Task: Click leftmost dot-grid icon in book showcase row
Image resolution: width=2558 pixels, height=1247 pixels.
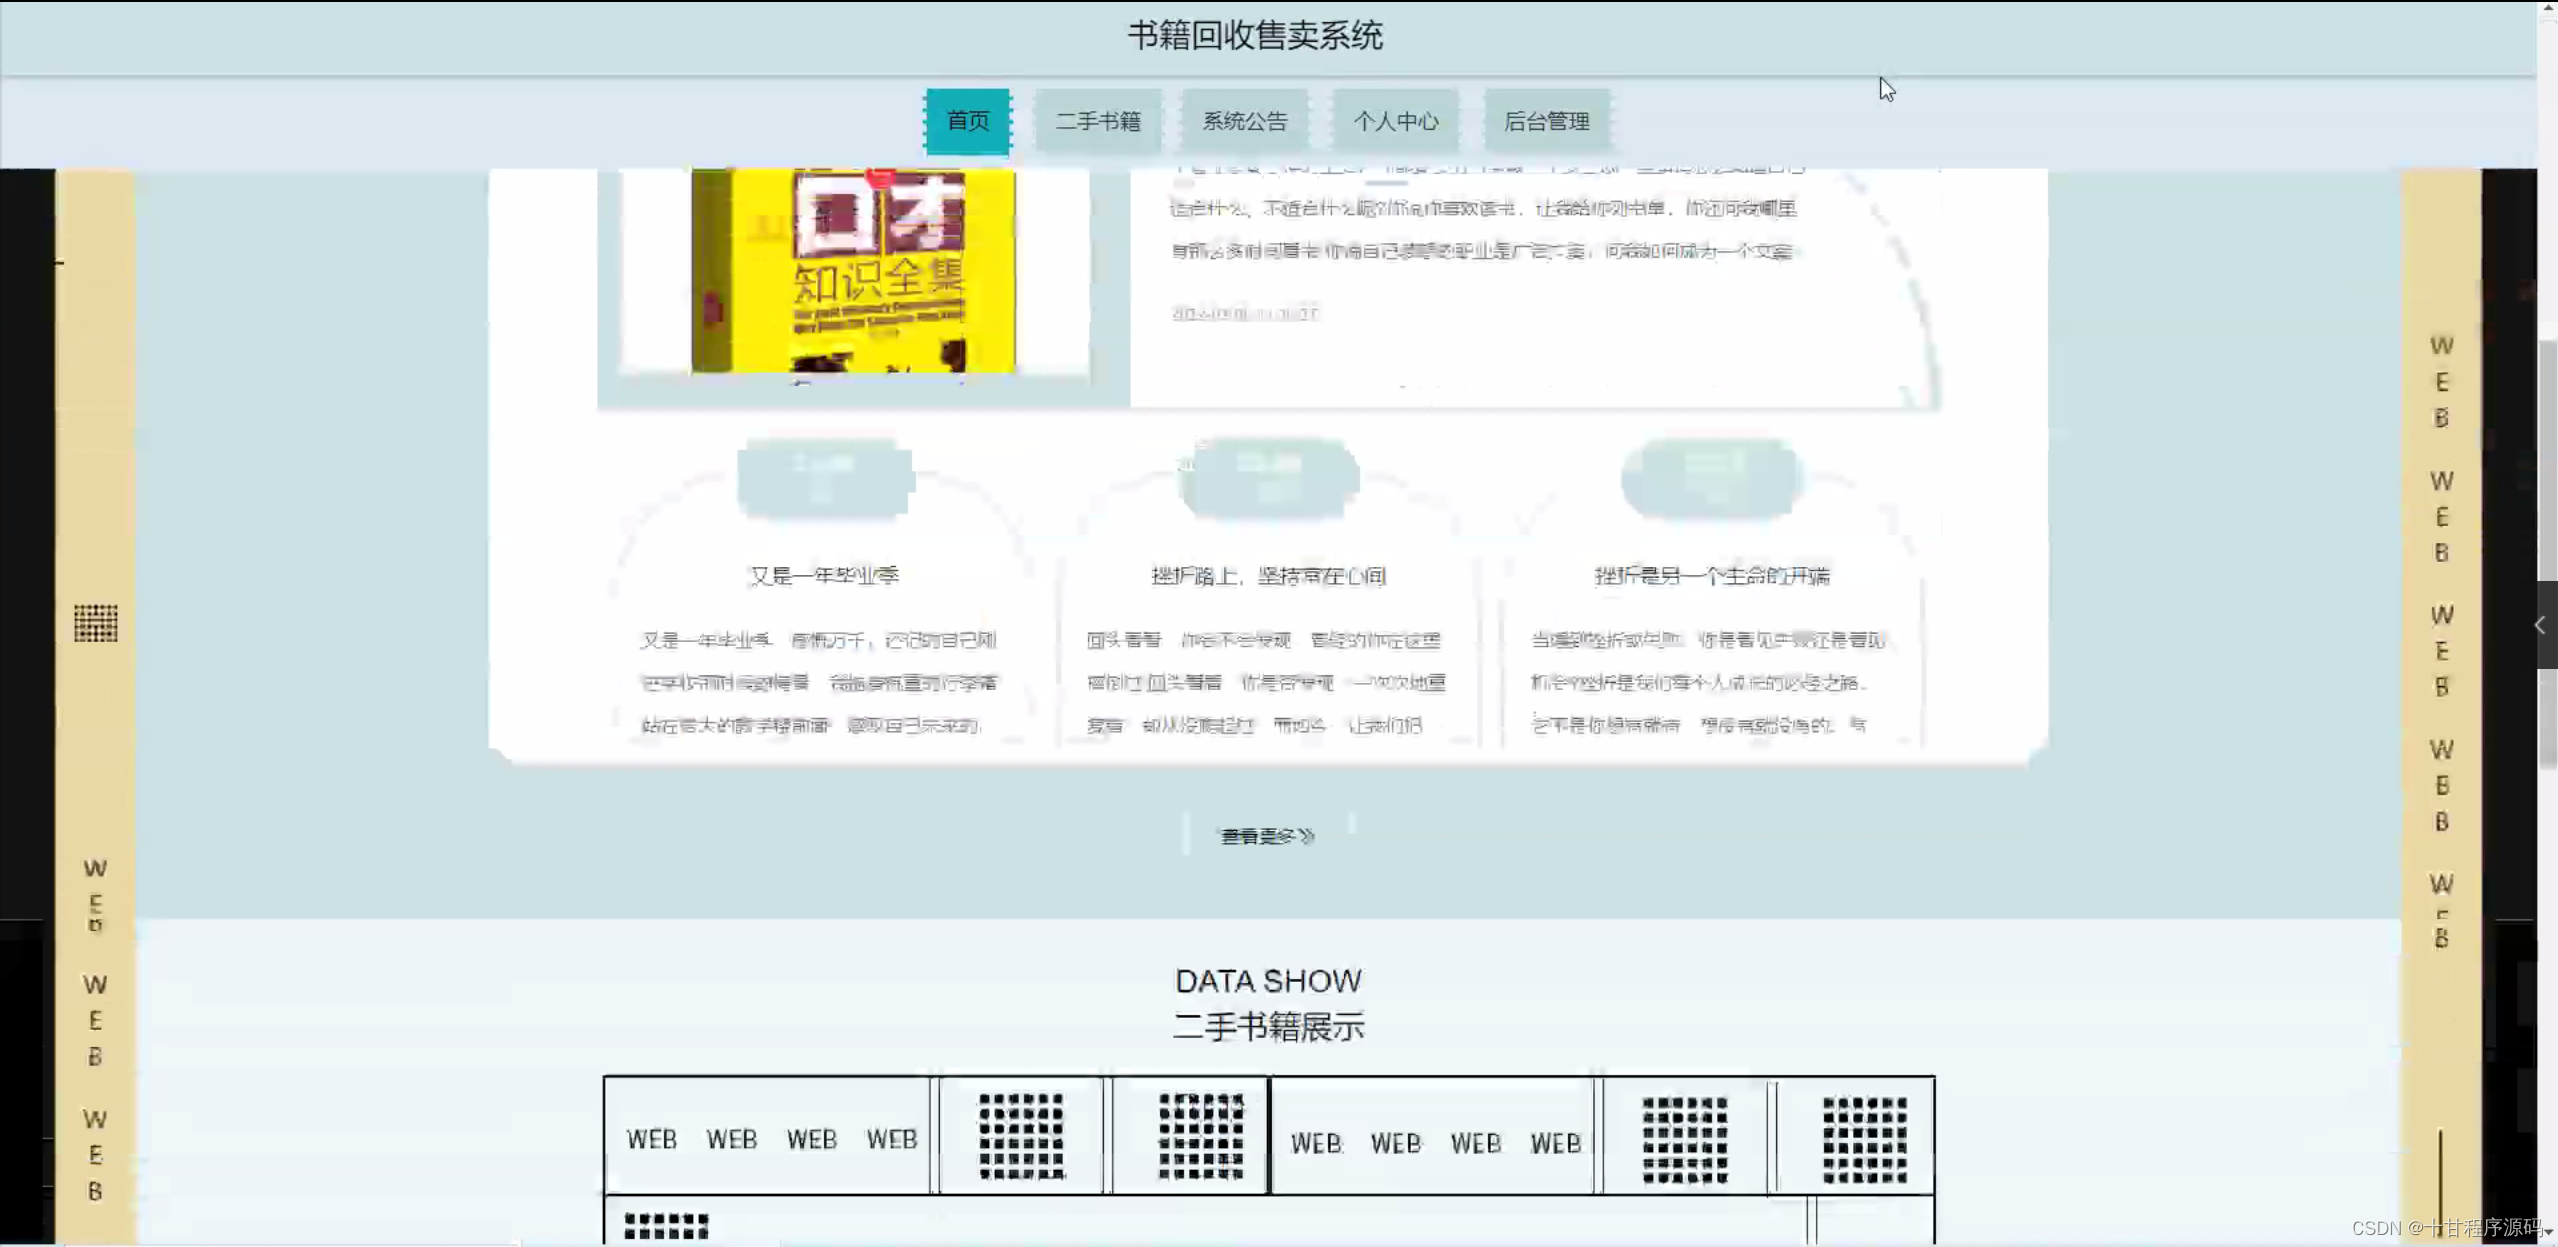Action: (x=1021, y=1137)
